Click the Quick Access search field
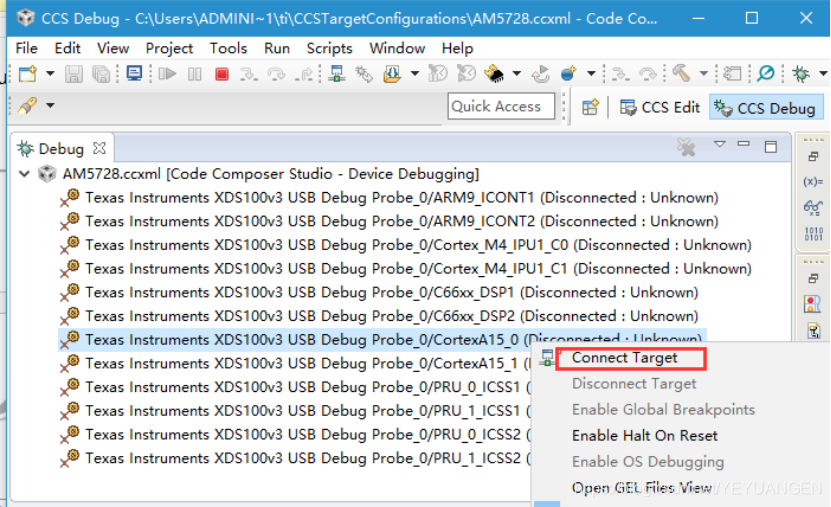Image resolution: width=831 pixels, height=507 pixels. (500, 107)
